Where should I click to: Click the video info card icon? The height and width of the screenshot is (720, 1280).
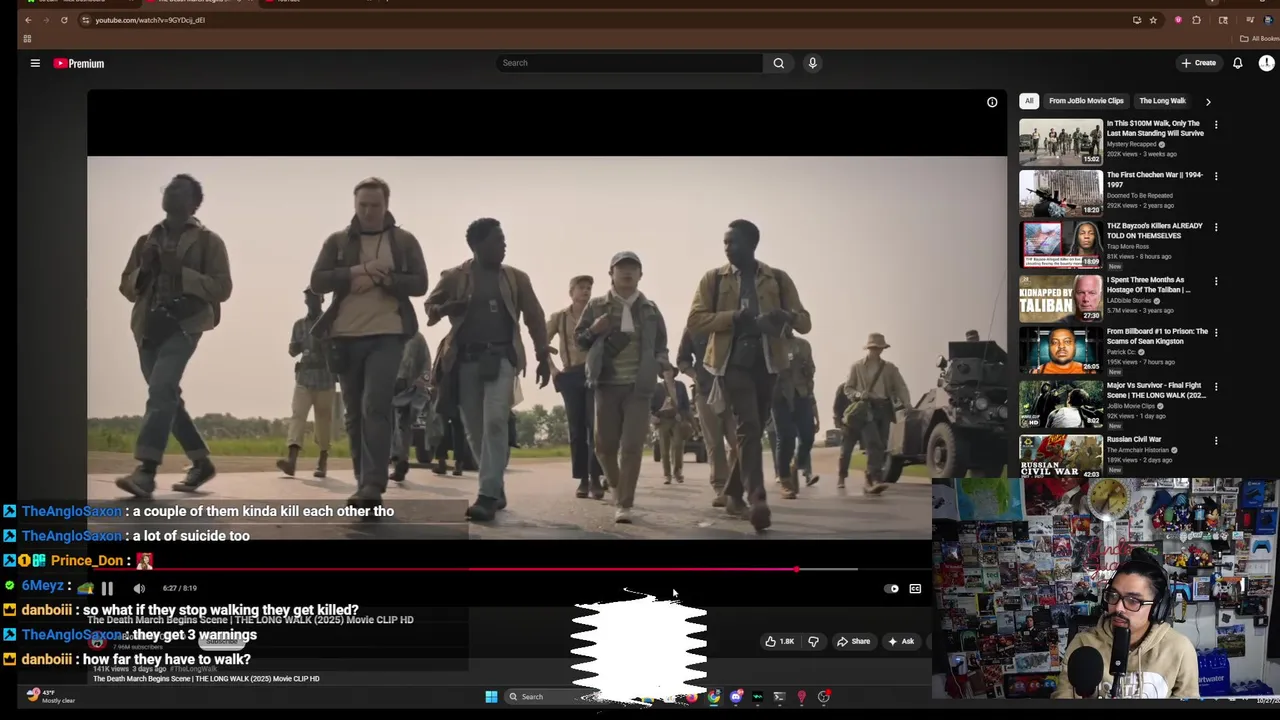pos(992,102)
